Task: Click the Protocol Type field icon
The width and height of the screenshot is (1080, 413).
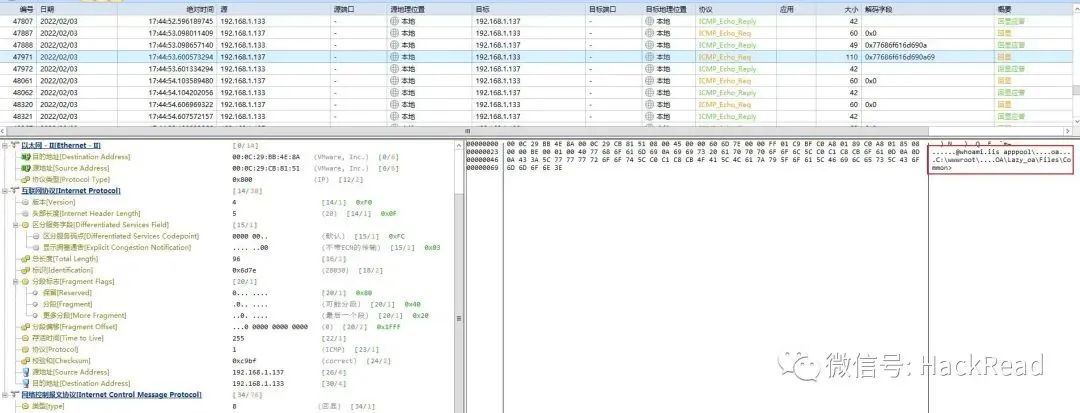Action: (25, 180)
